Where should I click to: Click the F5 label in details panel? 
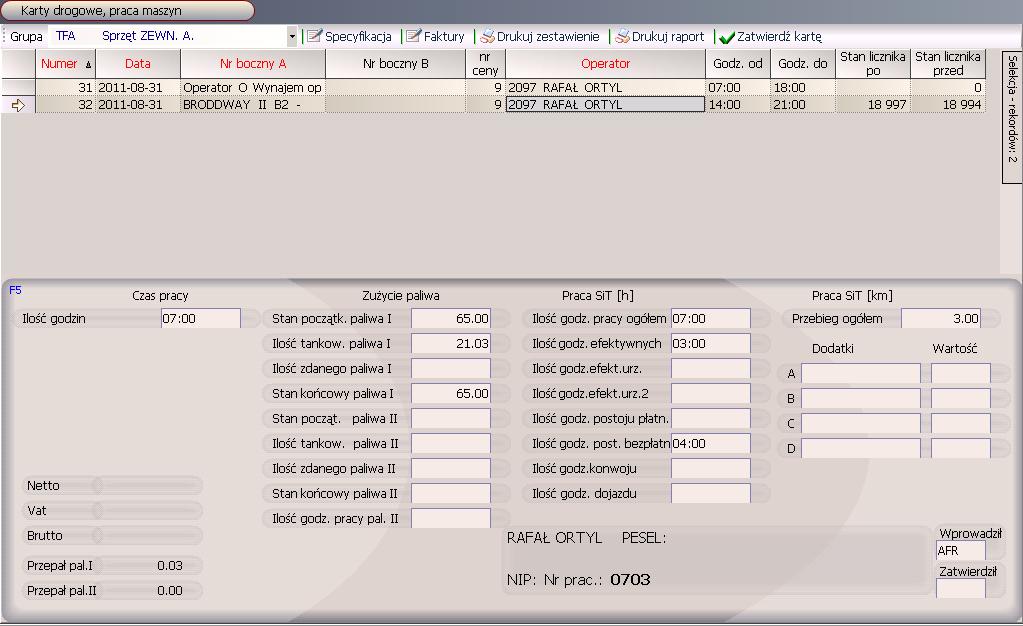pos(16,290)
